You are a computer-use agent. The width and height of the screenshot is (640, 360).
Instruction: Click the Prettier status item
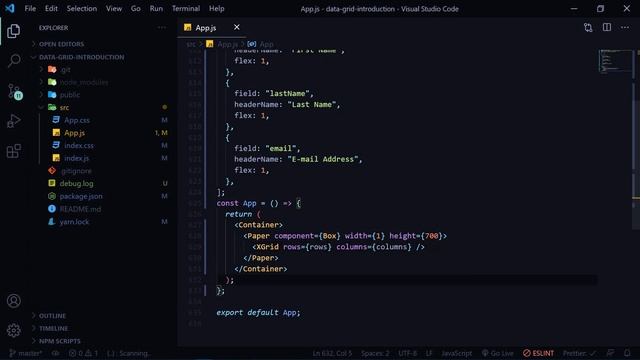pyautogui.click(x=579, y=353)
